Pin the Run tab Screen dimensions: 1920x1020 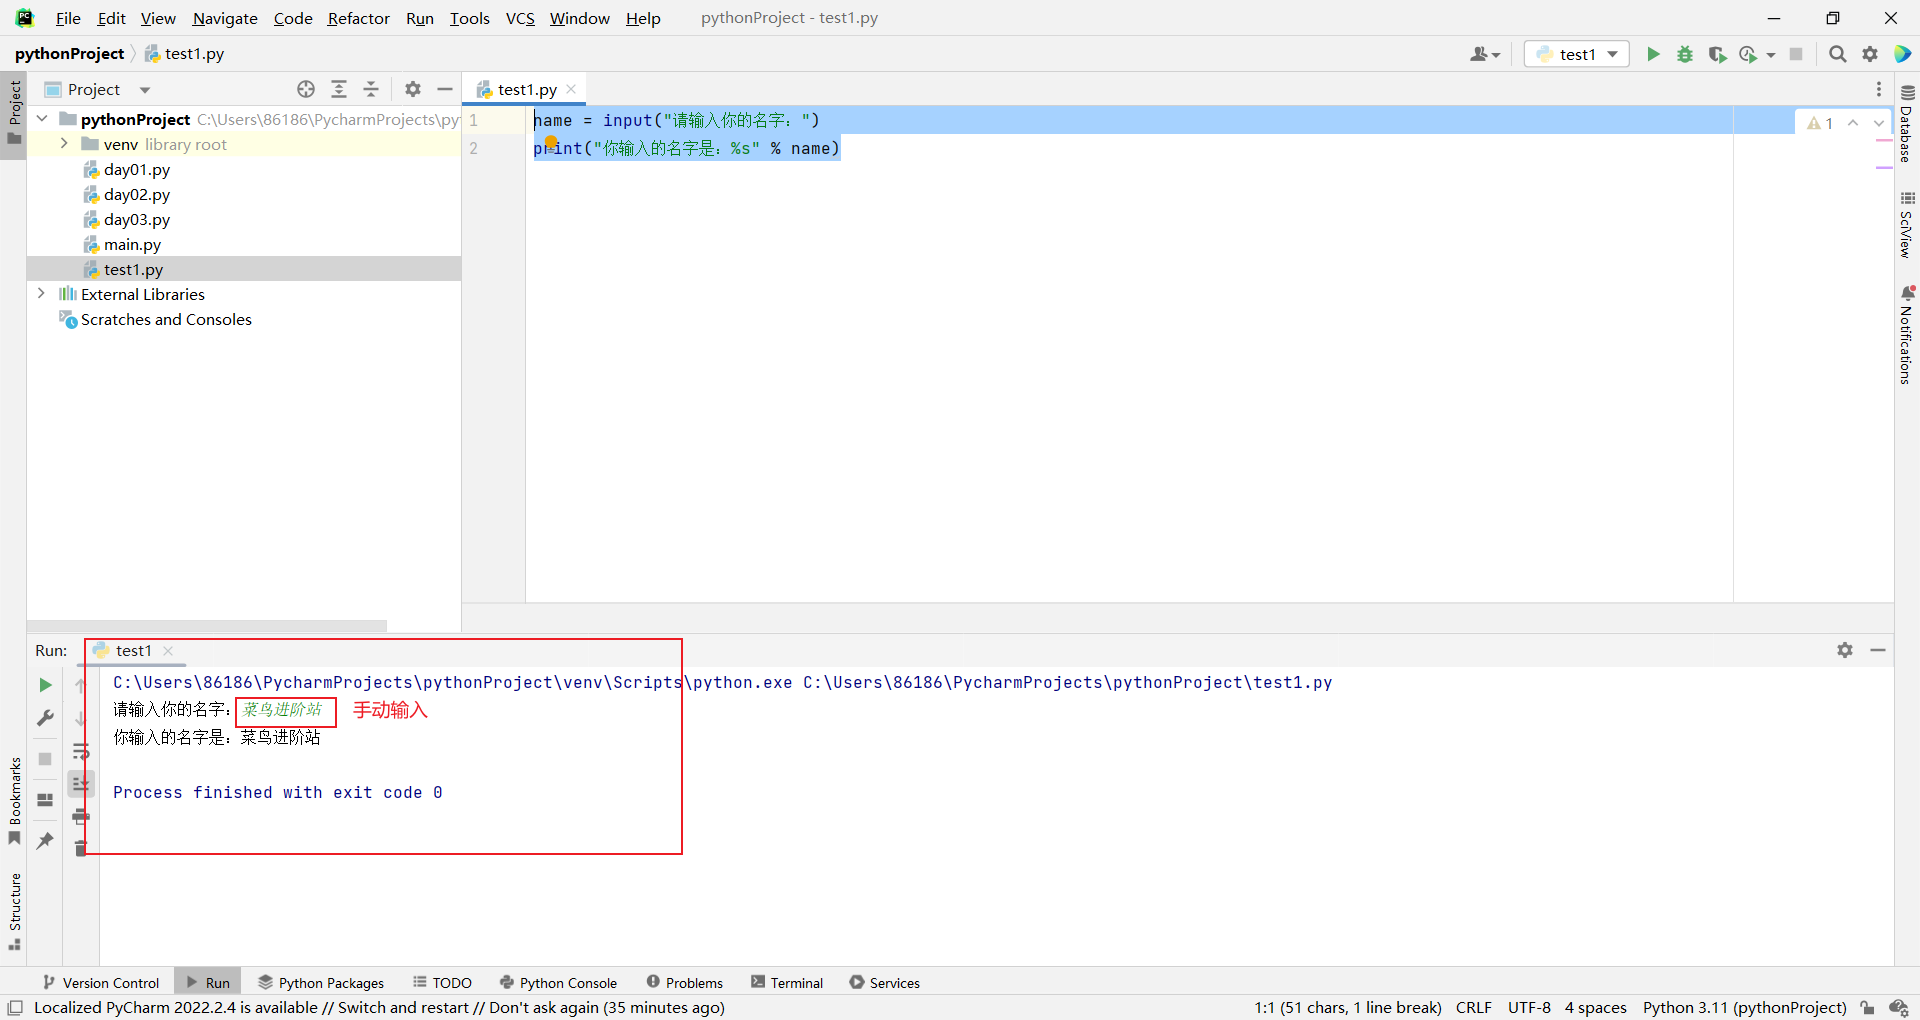[x=45, y=841]
